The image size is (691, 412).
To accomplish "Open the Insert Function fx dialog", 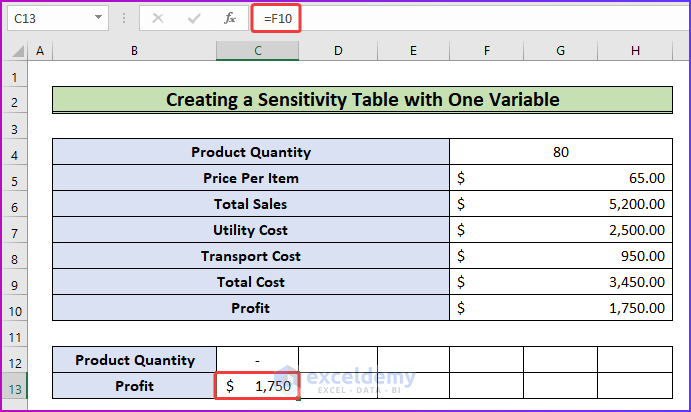I will point(230,18).
